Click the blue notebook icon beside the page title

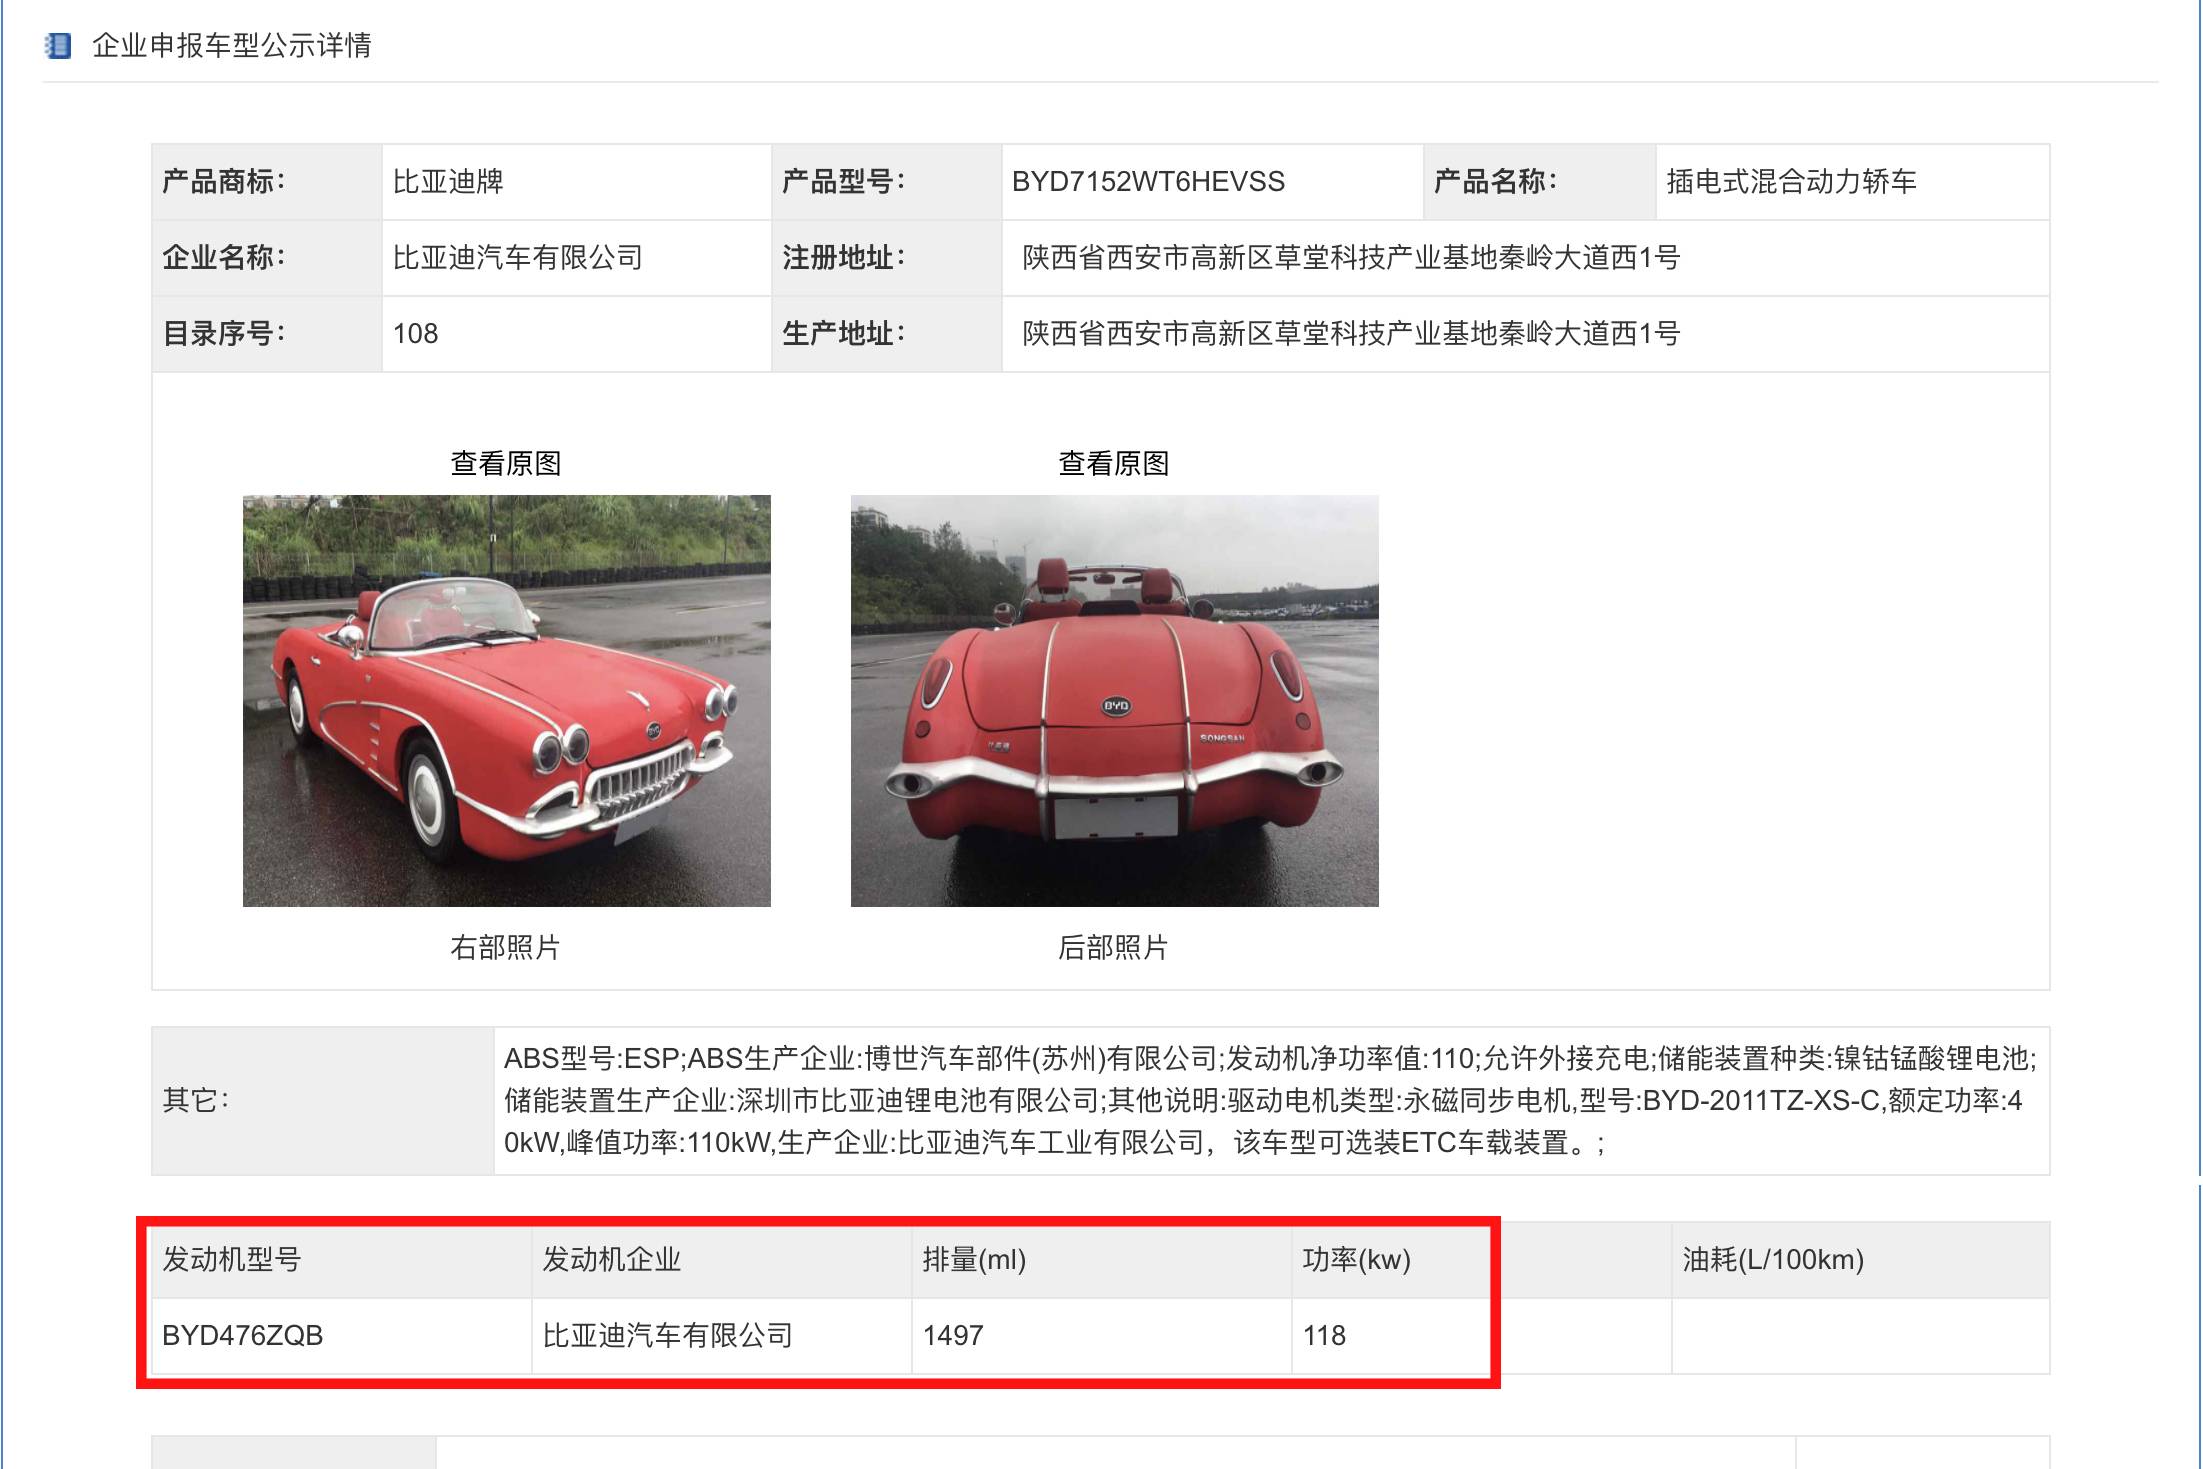(58, 46)
